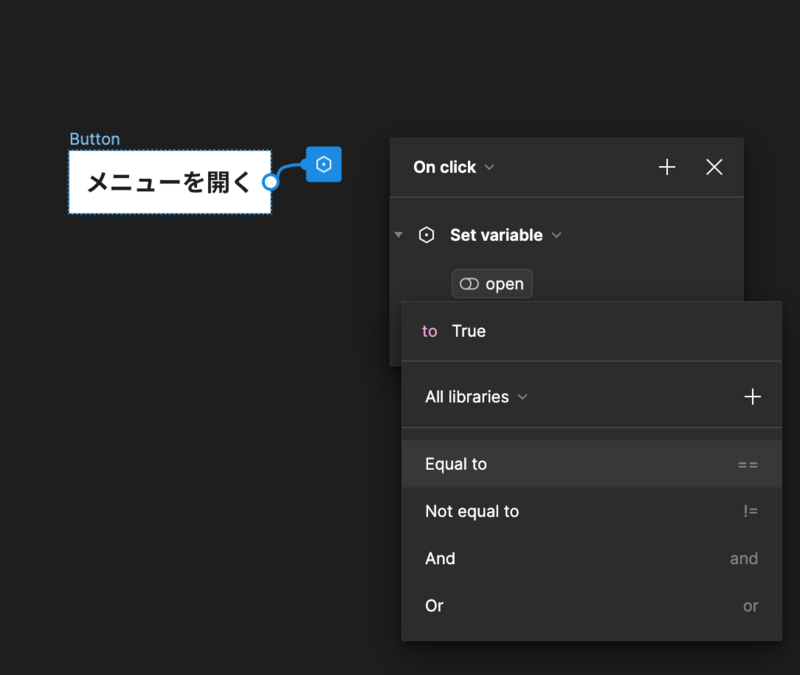Click the open boolean variable chip
Image resolution: width=800 pixels, height=675 pixels.
coord(492,284)
